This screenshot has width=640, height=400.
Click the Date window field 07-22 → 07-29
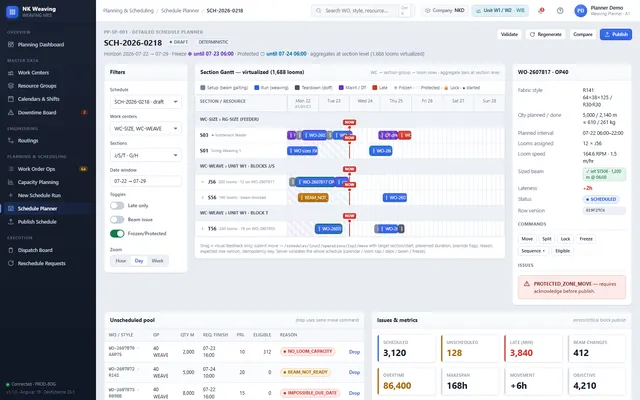click(146, 181)
